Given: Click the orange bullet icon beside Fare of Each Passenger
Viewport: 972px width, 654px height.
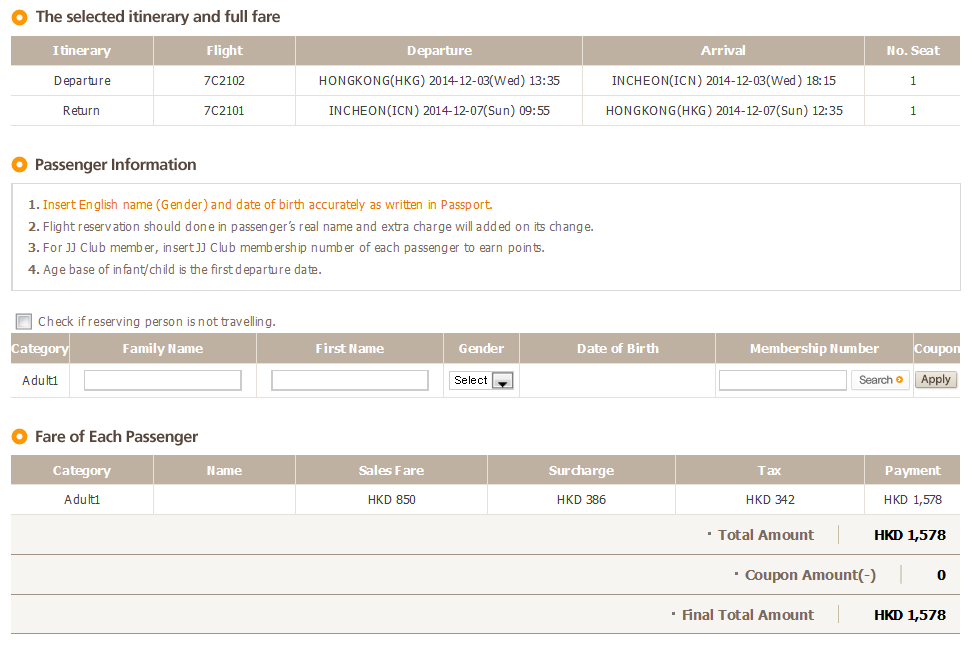Looking at the screenshot, I should (19, 437).
